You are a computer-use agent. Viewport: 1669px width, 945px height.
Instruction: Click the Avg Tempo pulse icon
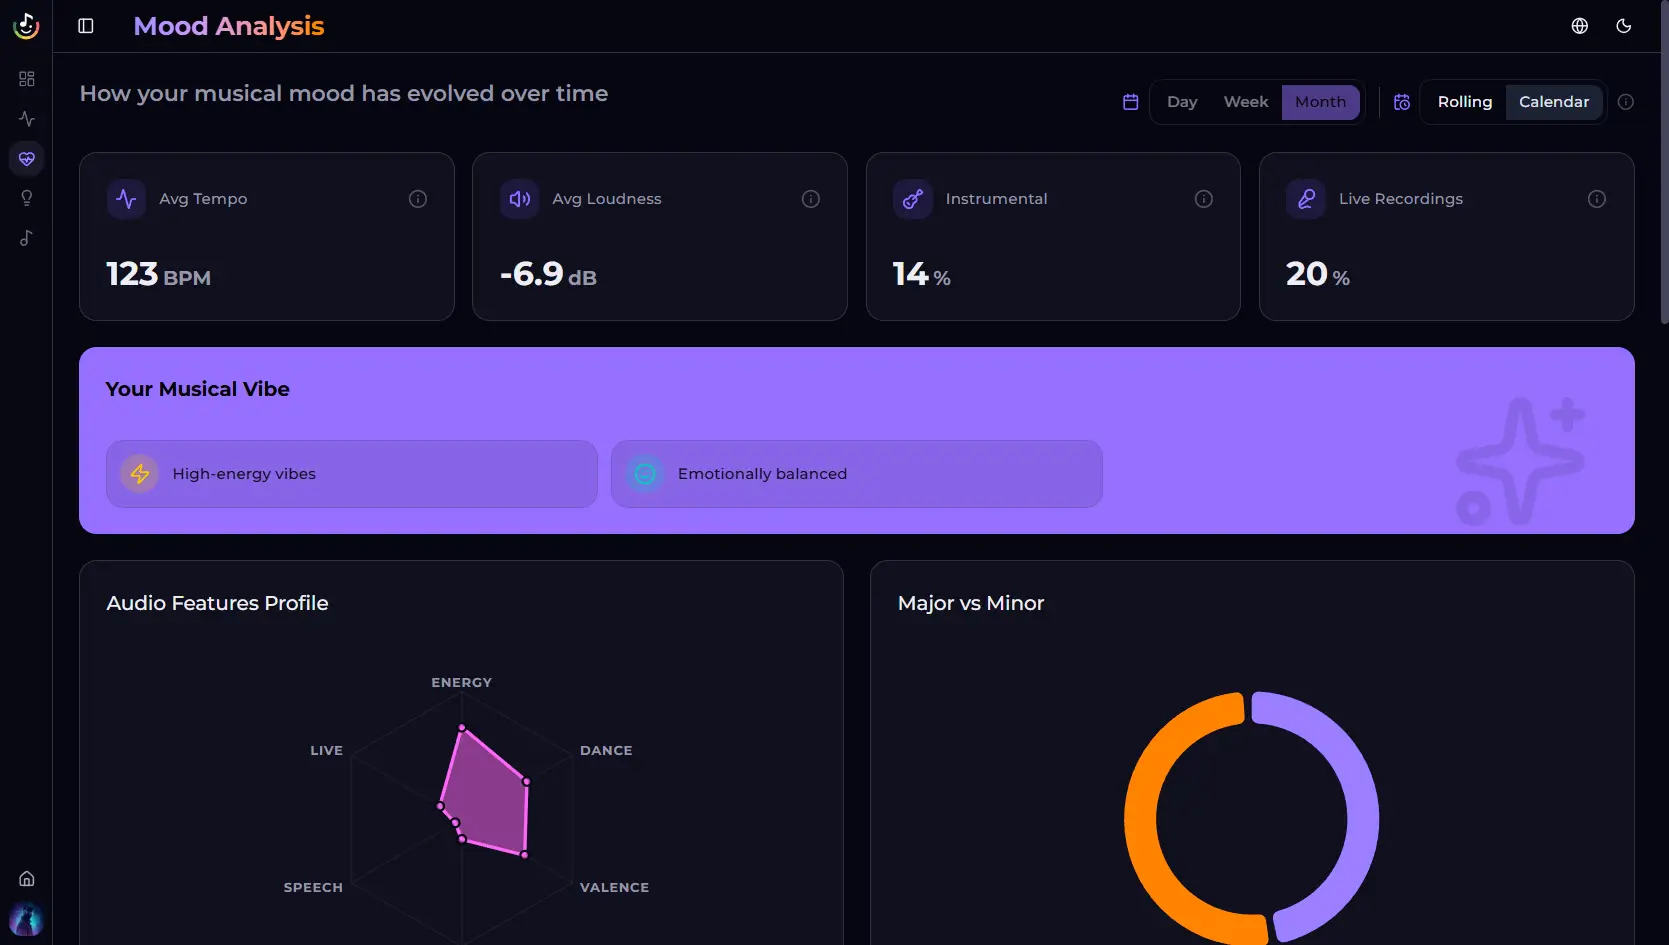pos(126,199)
